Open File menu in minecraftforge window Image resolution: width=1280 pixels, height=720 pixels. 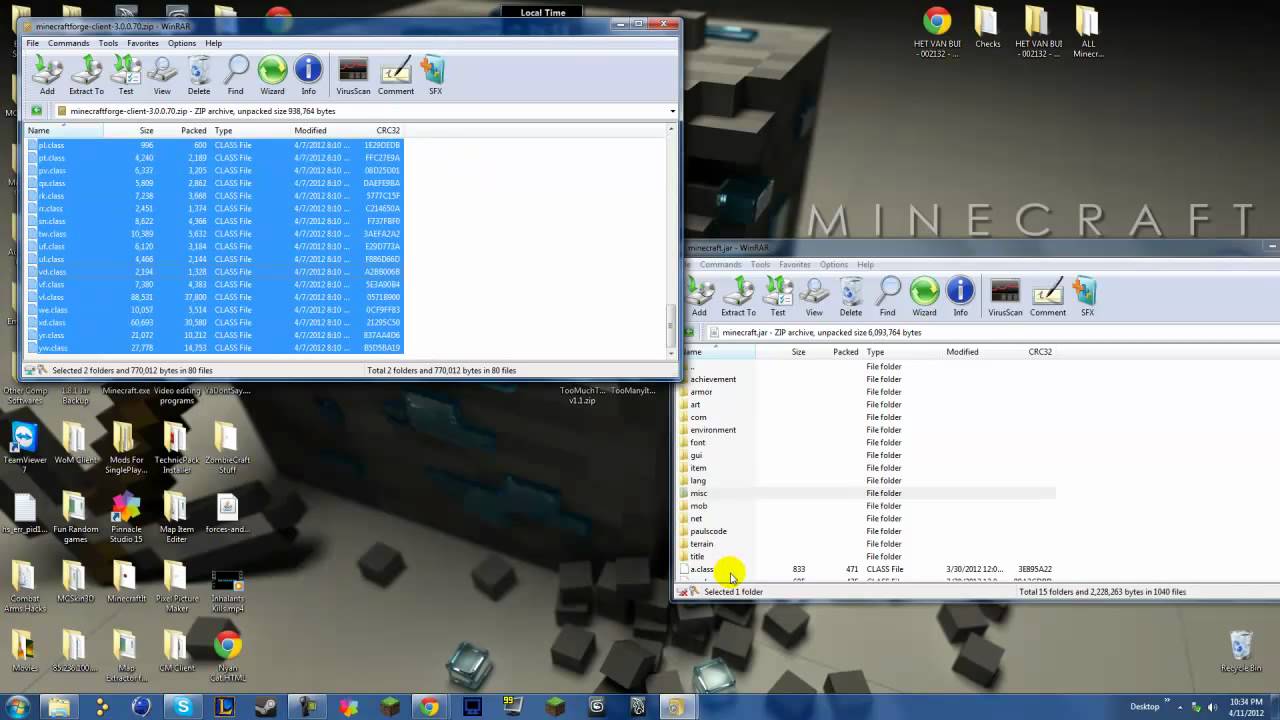33,43
